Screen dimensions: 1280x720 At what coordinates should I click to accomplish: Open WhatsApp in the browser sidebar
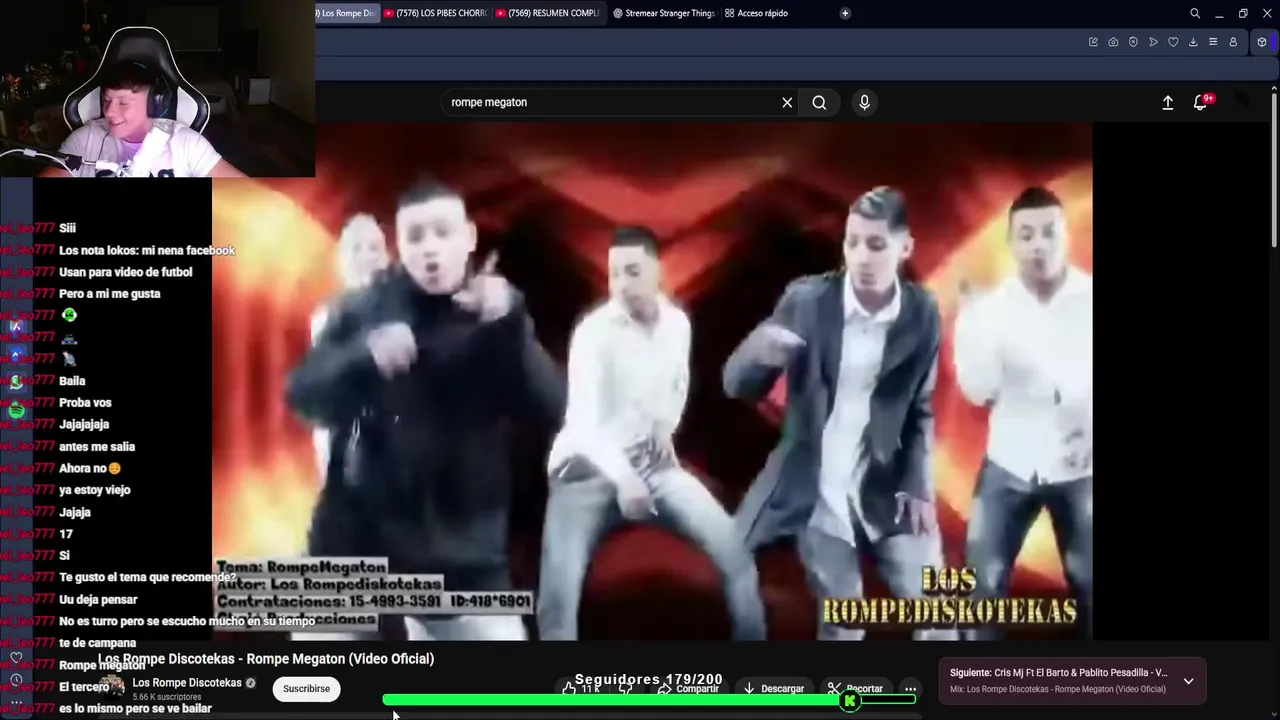[x=16, y=381]
